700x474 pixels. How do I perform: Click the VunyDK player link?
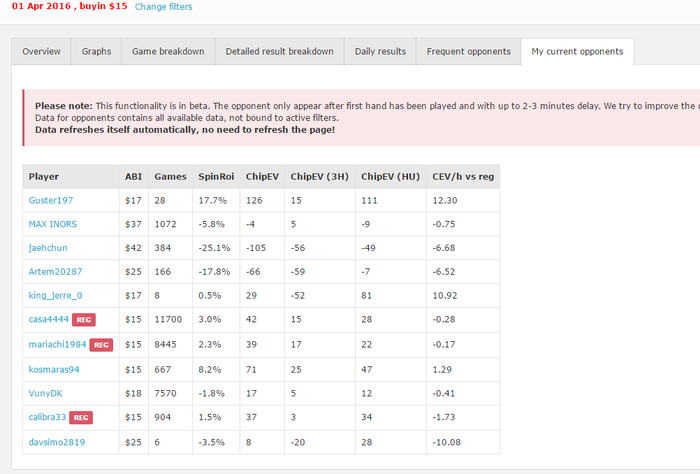pos(46,393)
